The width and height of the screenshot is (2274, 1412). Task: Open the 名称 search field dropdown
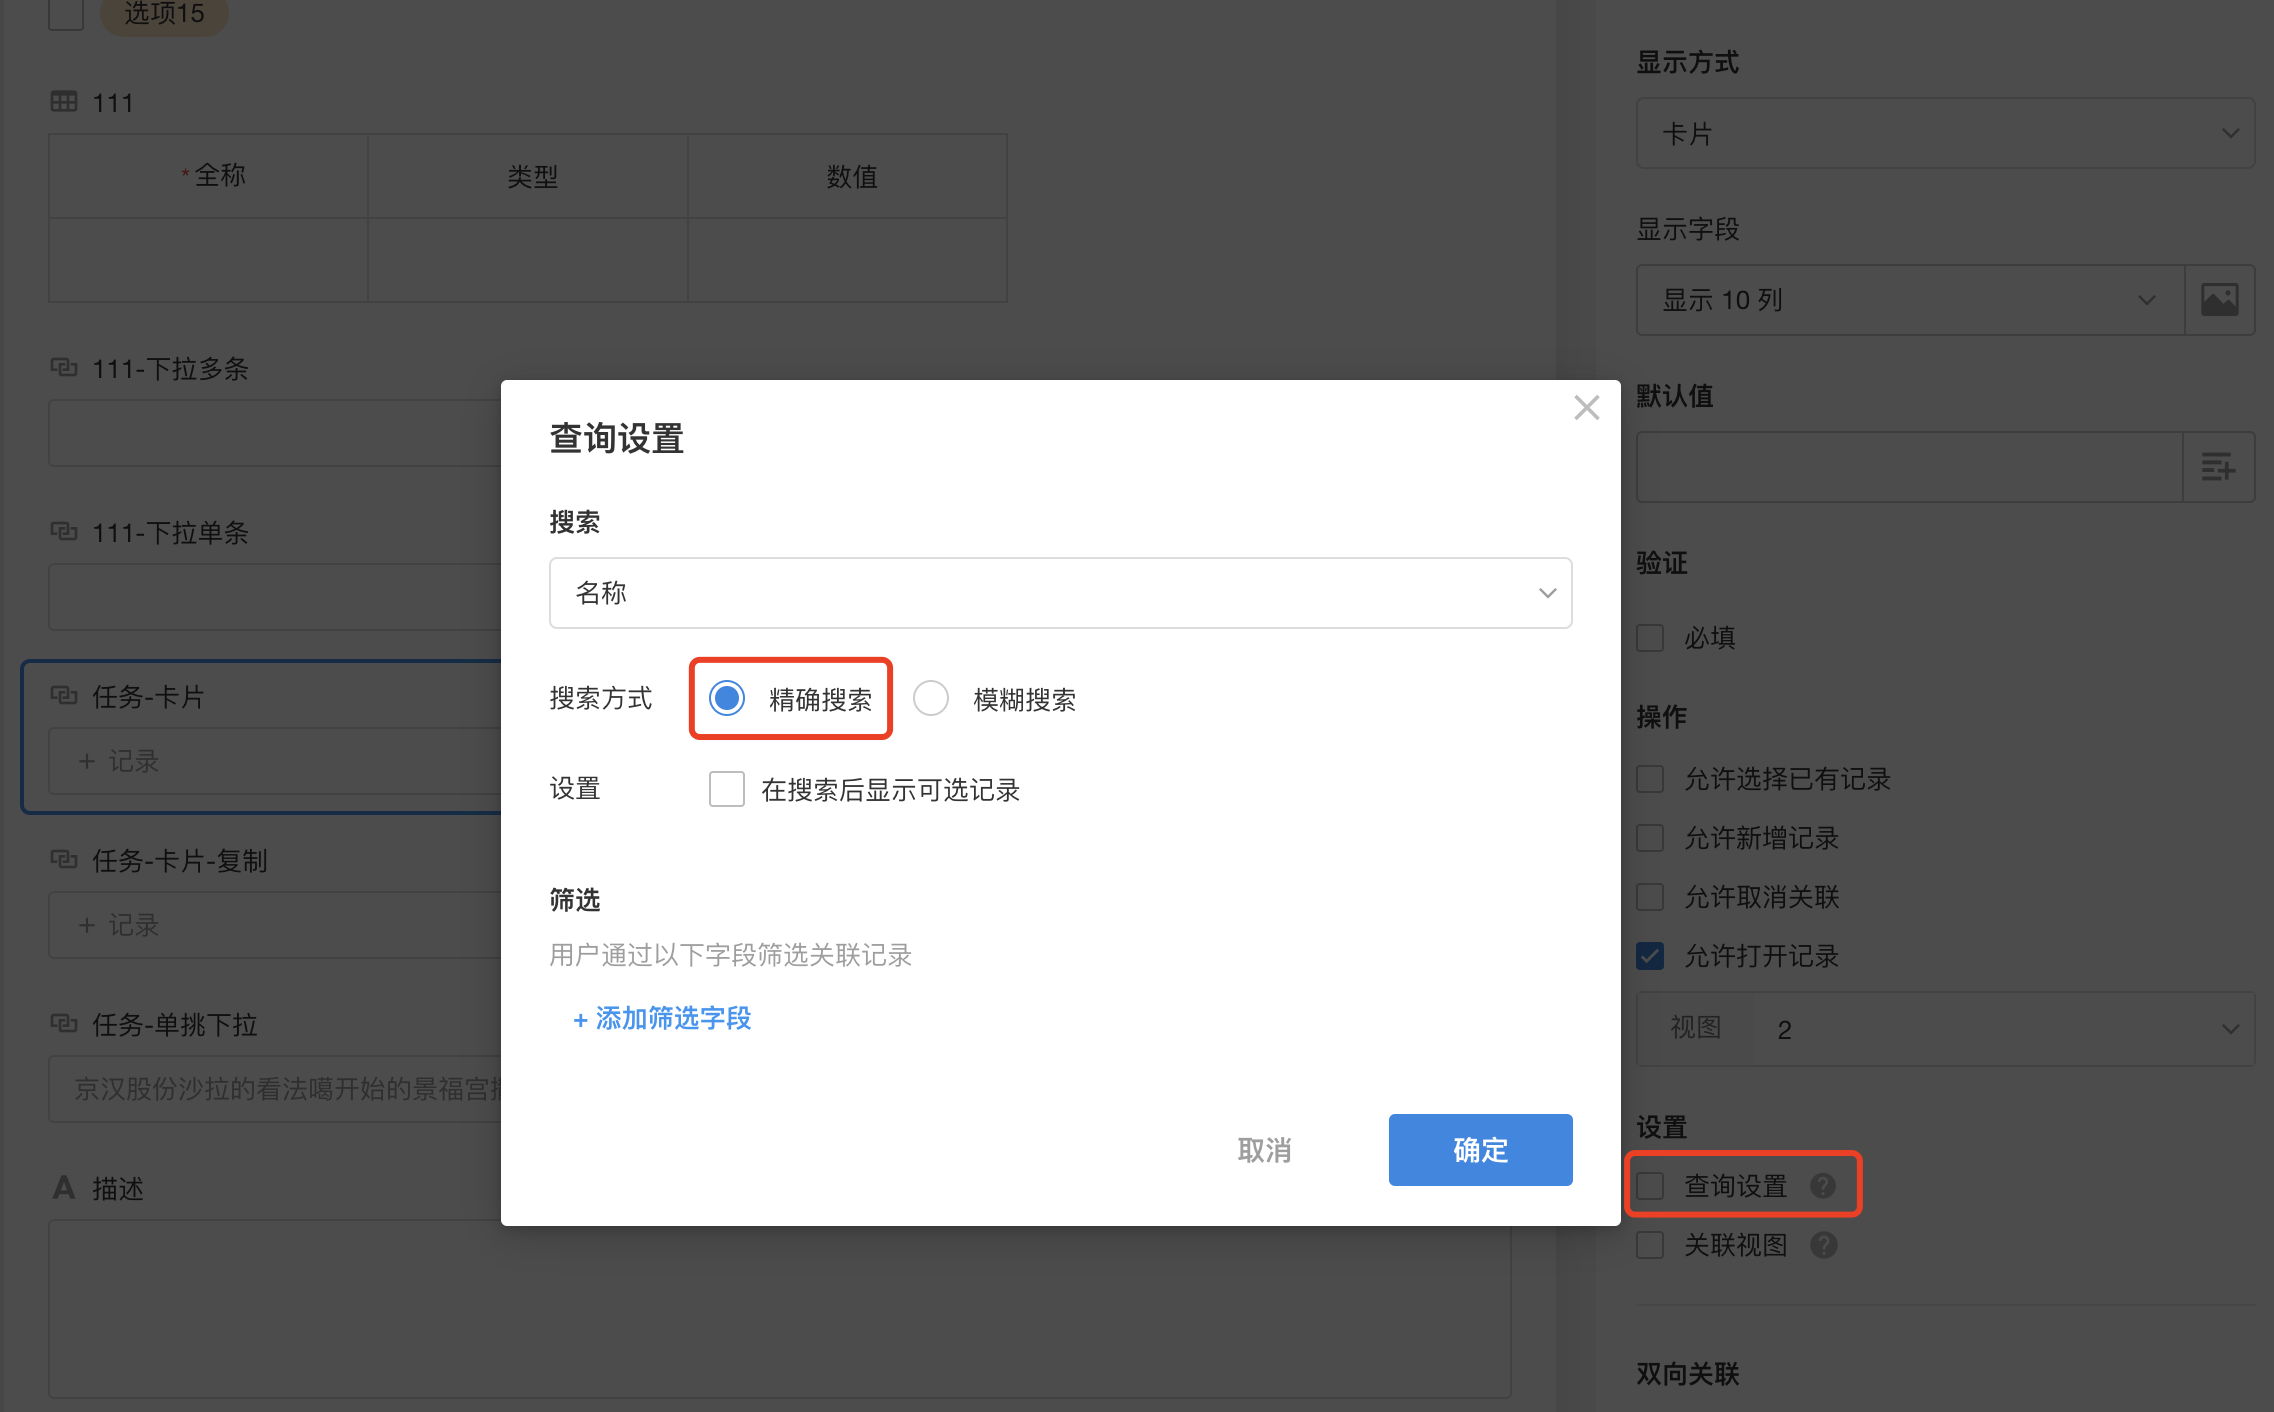[1060, 593]
